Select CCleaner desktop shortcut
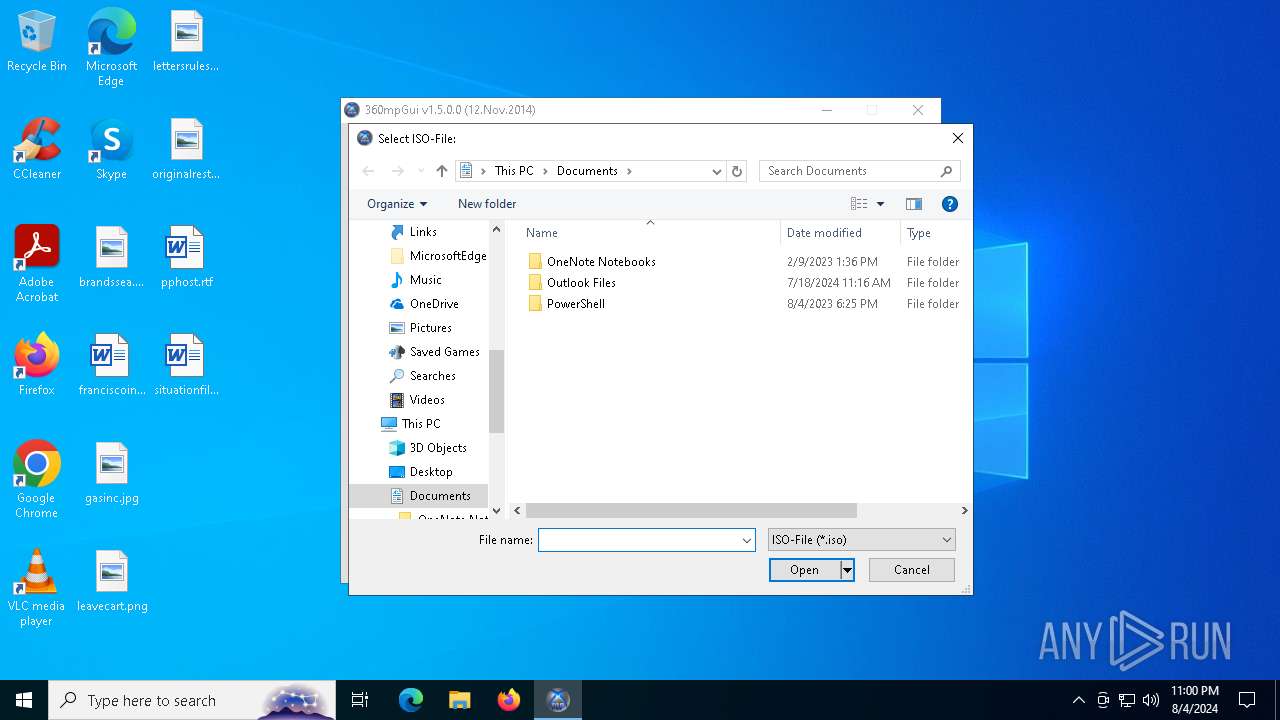 coord(37,150)
